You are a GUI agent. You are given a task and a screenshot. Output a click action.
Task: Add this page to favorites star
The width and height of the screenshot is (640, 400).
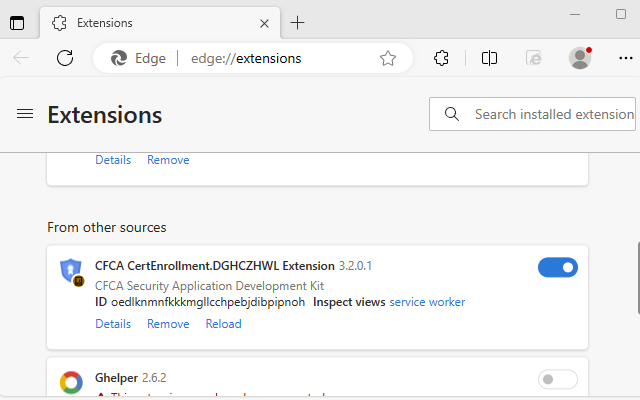[388, 58]
